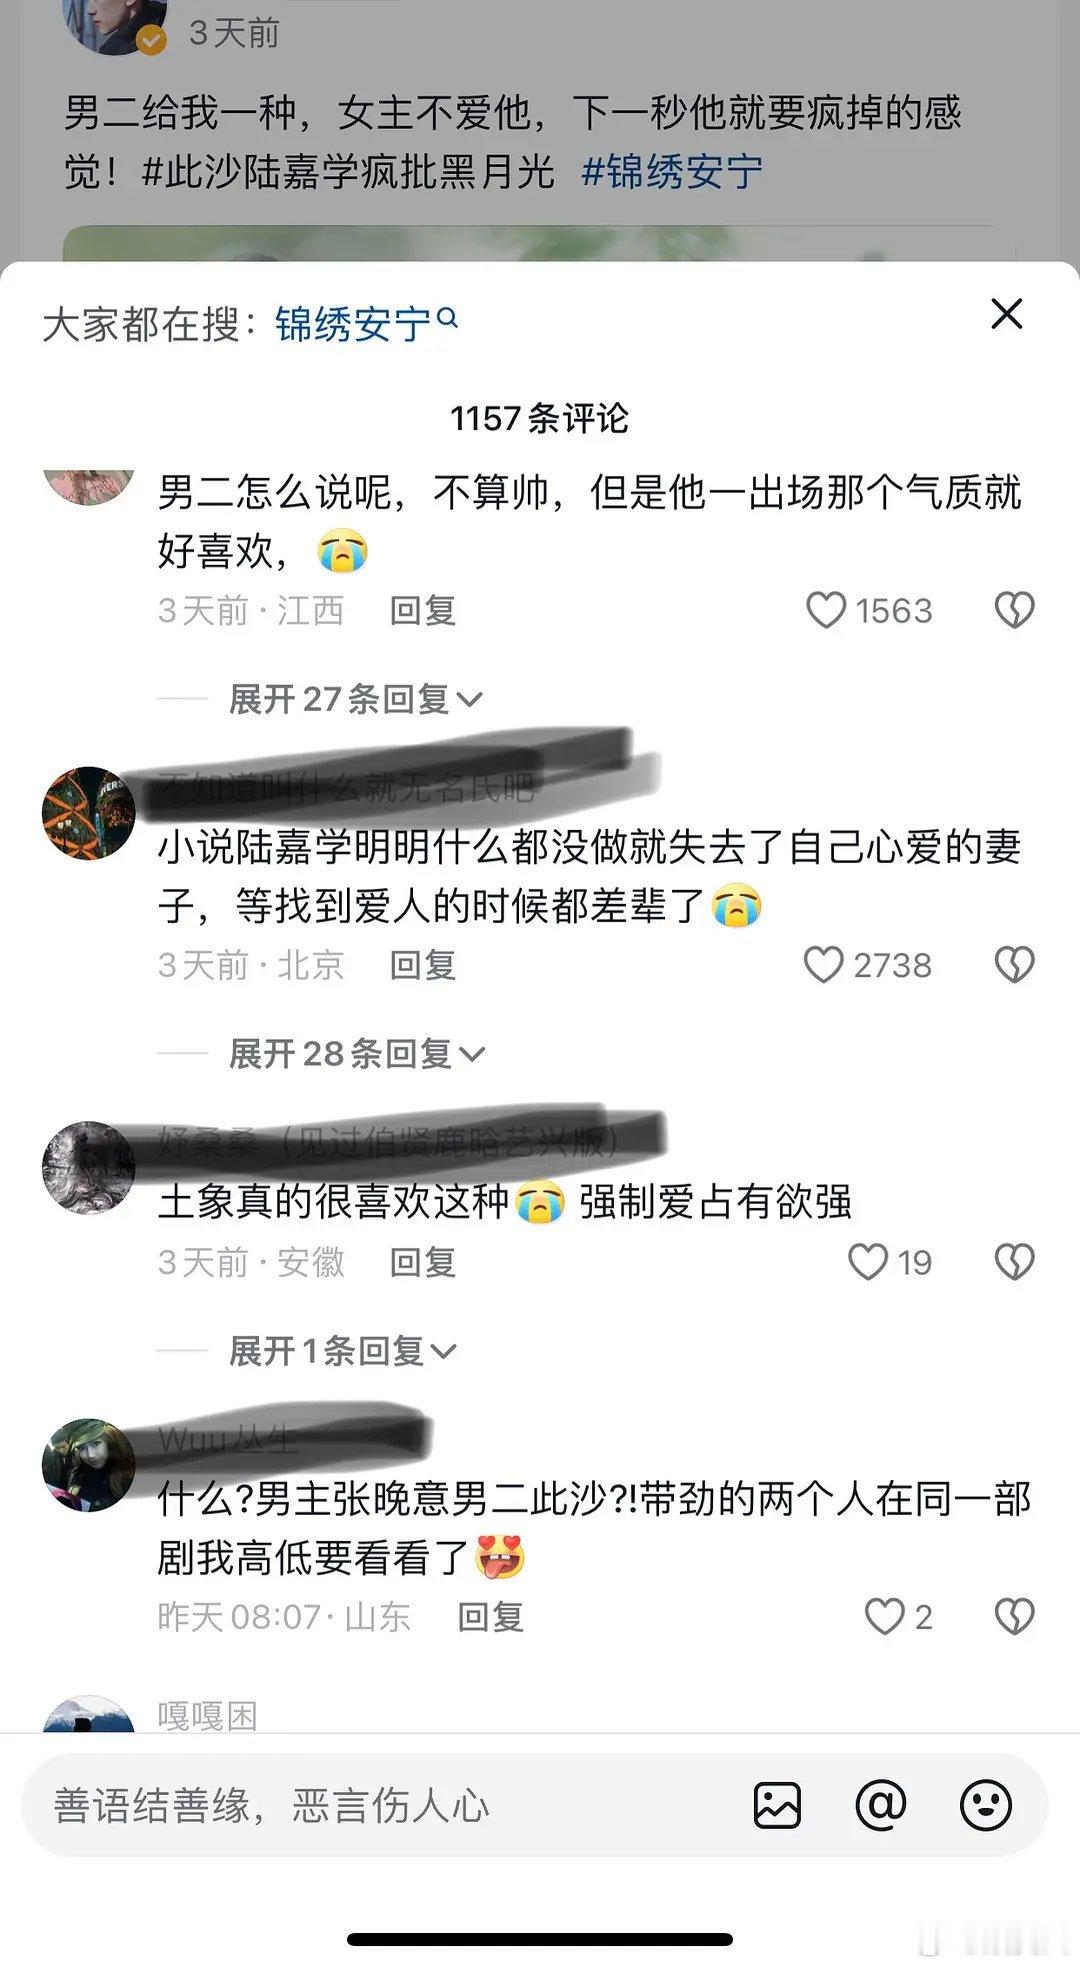Expand 展开28条回复 replies
Screen dimensions: 1080x1967
(357, 1054)
